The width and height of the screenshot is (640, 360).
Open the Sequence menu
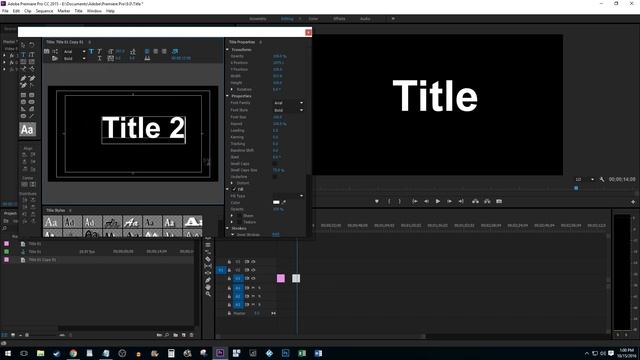(44, 11)
